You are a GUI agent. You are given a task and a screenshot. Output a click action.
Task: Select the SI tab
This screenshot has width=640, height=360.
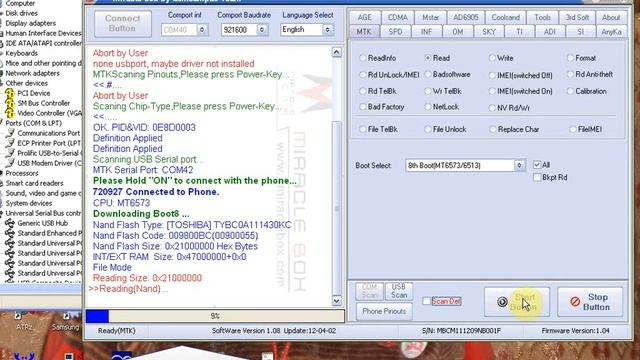pos(580,32)
